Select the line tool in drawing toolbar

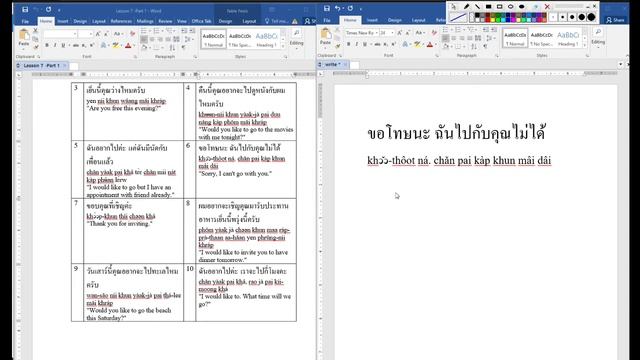477,7
